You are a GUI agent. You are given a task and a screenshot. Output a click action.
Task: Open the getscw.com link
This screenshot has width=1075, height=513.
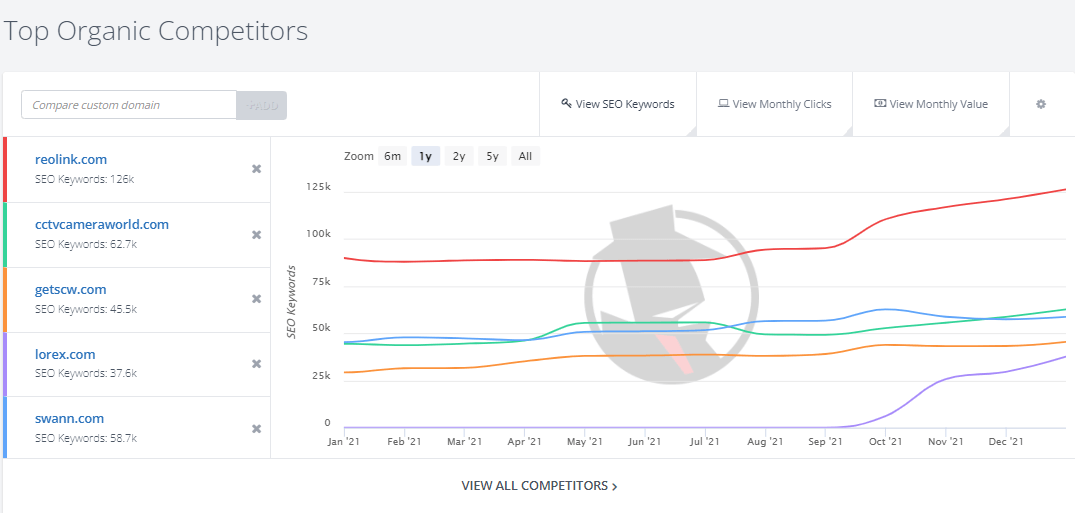(x=71, y=289)
